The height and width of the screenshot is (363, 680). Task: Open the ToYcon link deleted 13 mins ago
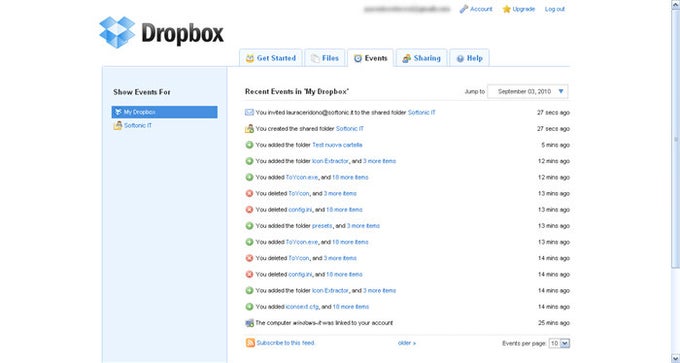299,193
